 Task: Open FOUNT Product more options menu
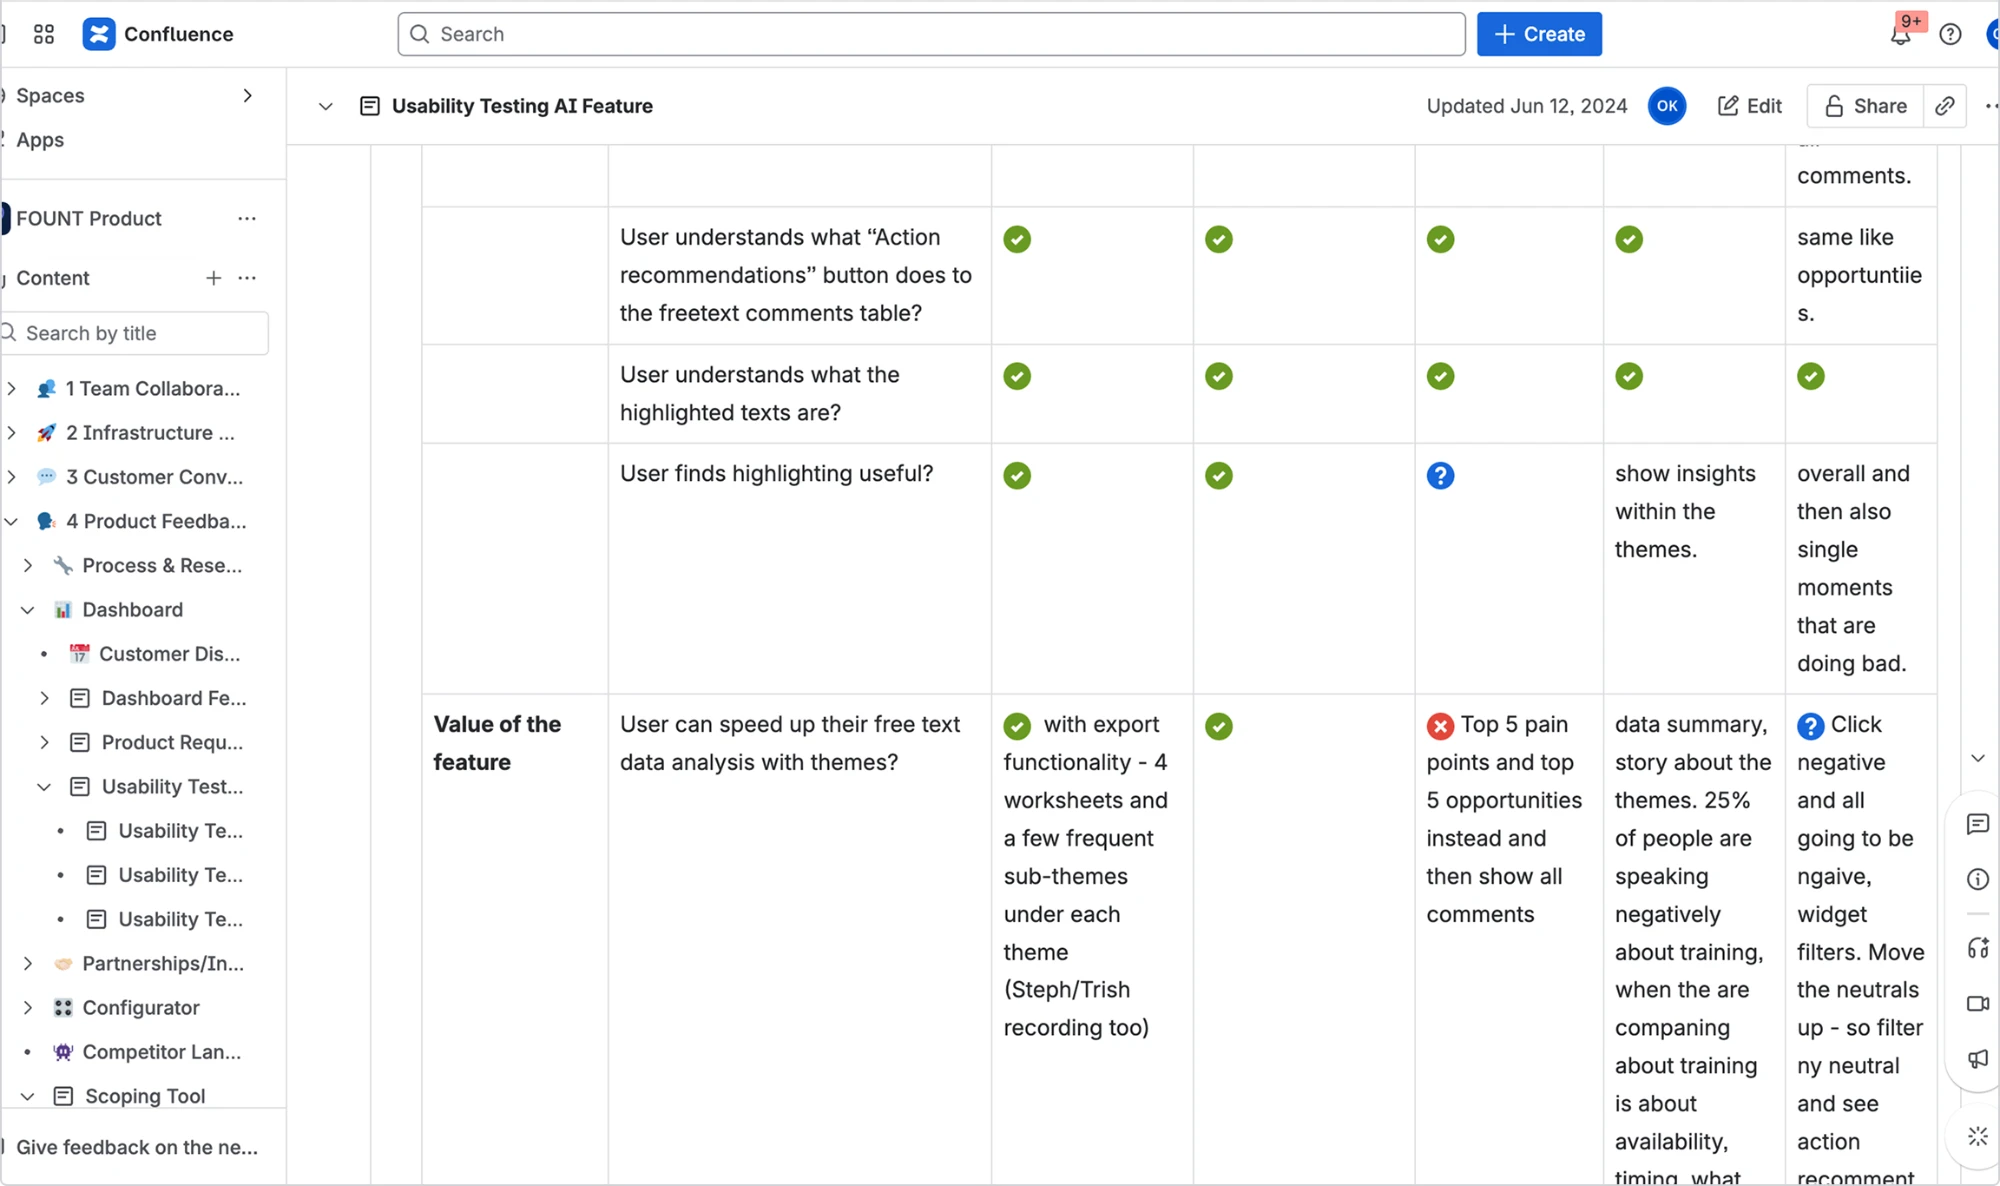click(x=247, y=218)
